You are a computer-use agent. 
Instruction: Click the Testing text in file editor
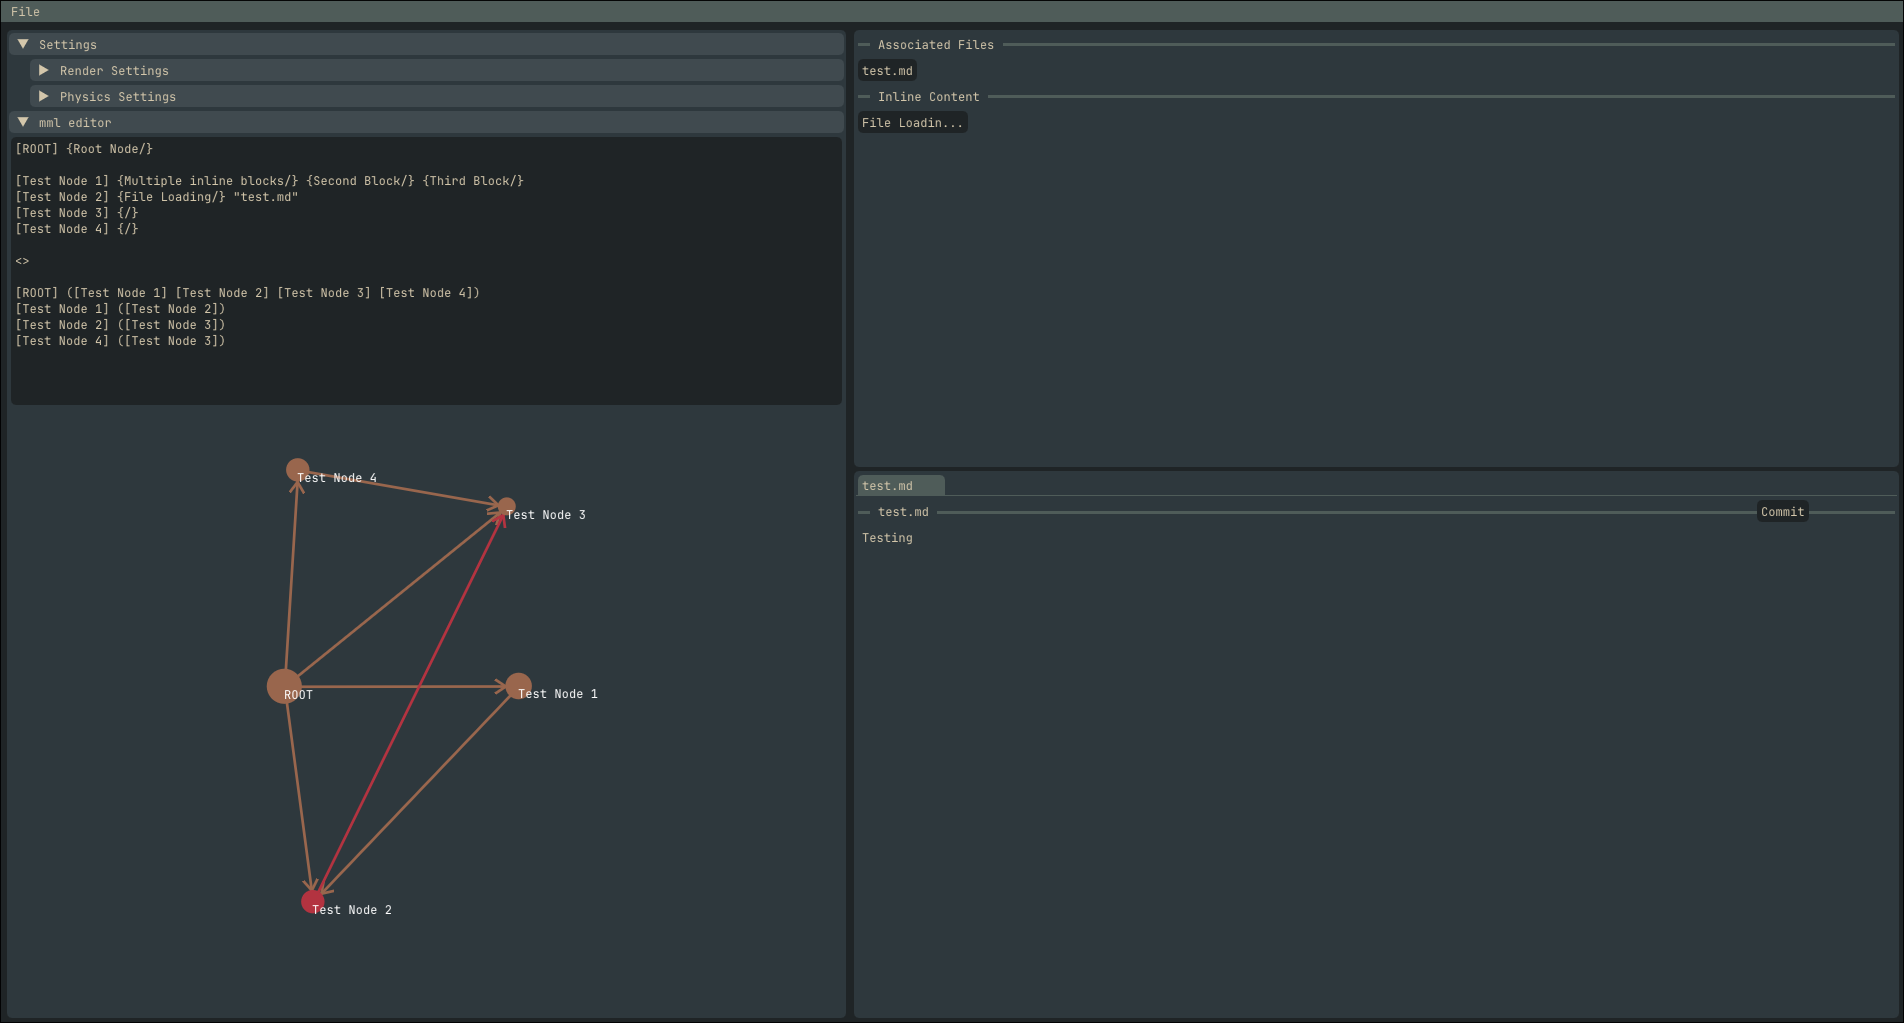click(x=887, y=538)
